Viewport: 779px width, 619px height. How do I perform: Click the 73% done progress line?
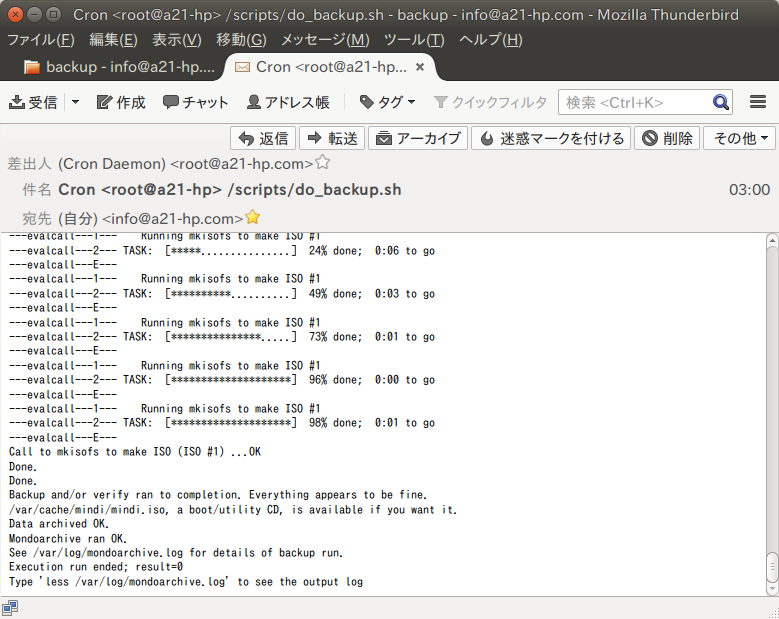pyautogui.click(x=222, y=337)
